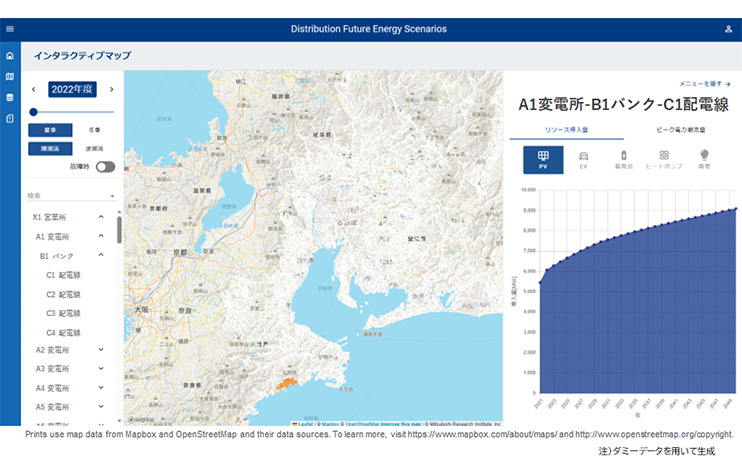Click the 奈良 label on the map
The image size is (742, 475).
pyautogui.click(x=185, y=311)
